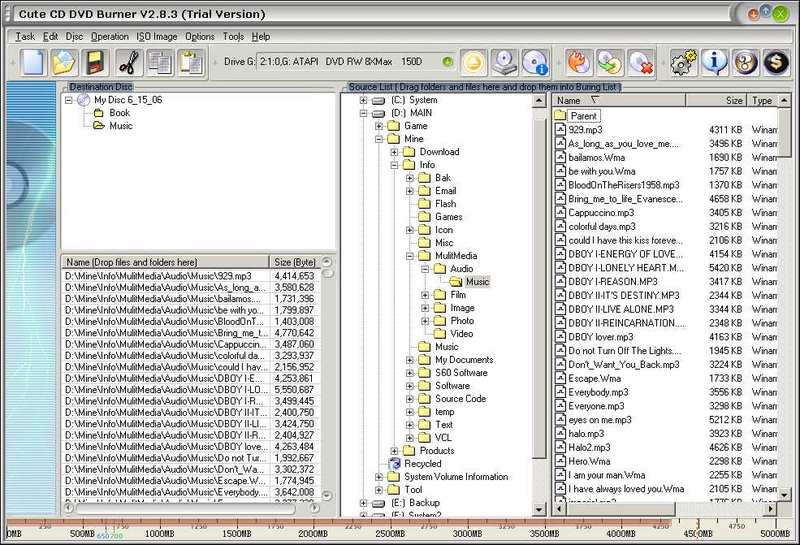Screen dimensions: 800x545
Task: Open the ISO Image menu
Action: 157,37
